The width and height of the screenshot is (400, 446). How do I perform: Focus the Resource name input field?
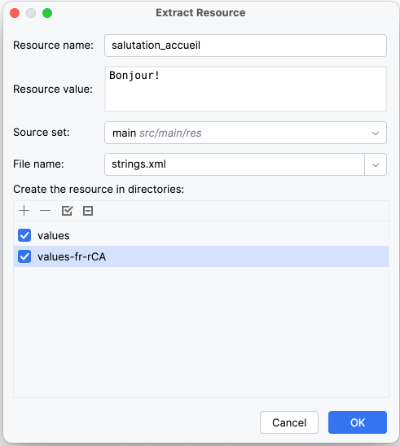tap(245, 45)
